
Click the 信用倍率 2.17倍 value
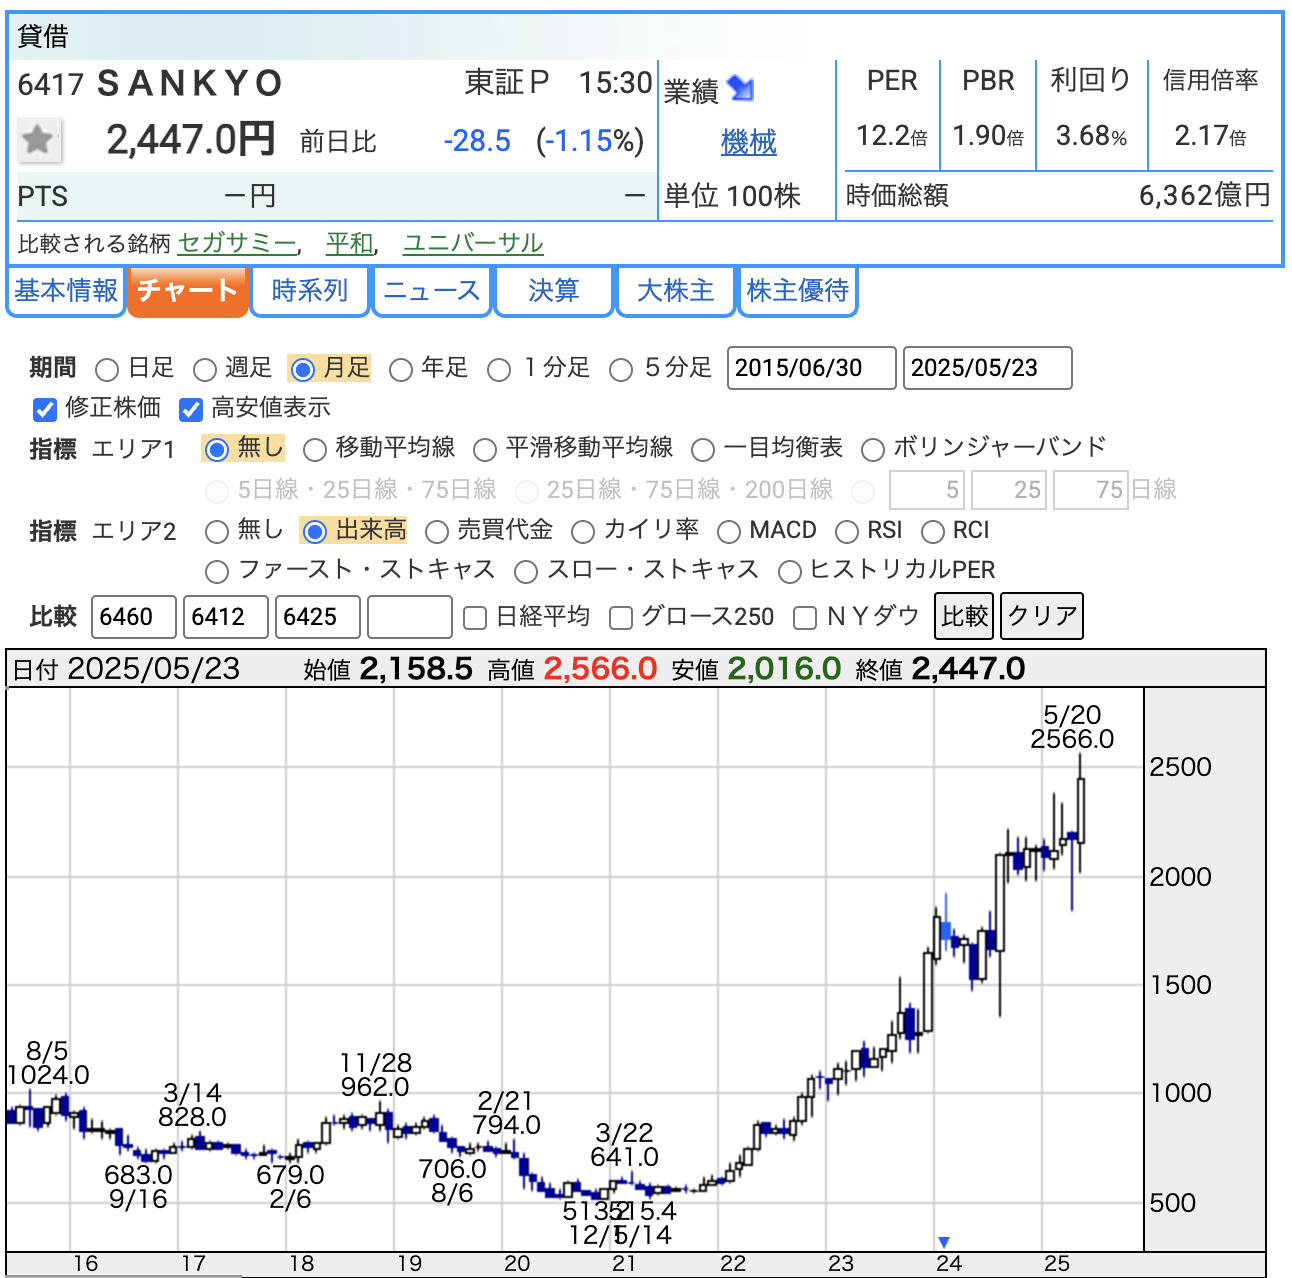[1210, 136]
